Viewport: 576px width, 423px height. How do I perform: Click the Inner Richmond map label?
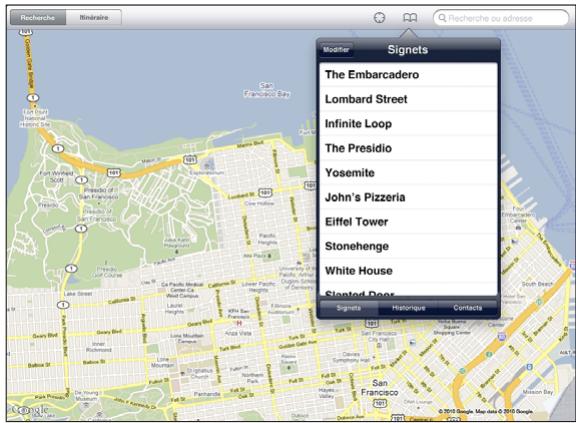98,347
